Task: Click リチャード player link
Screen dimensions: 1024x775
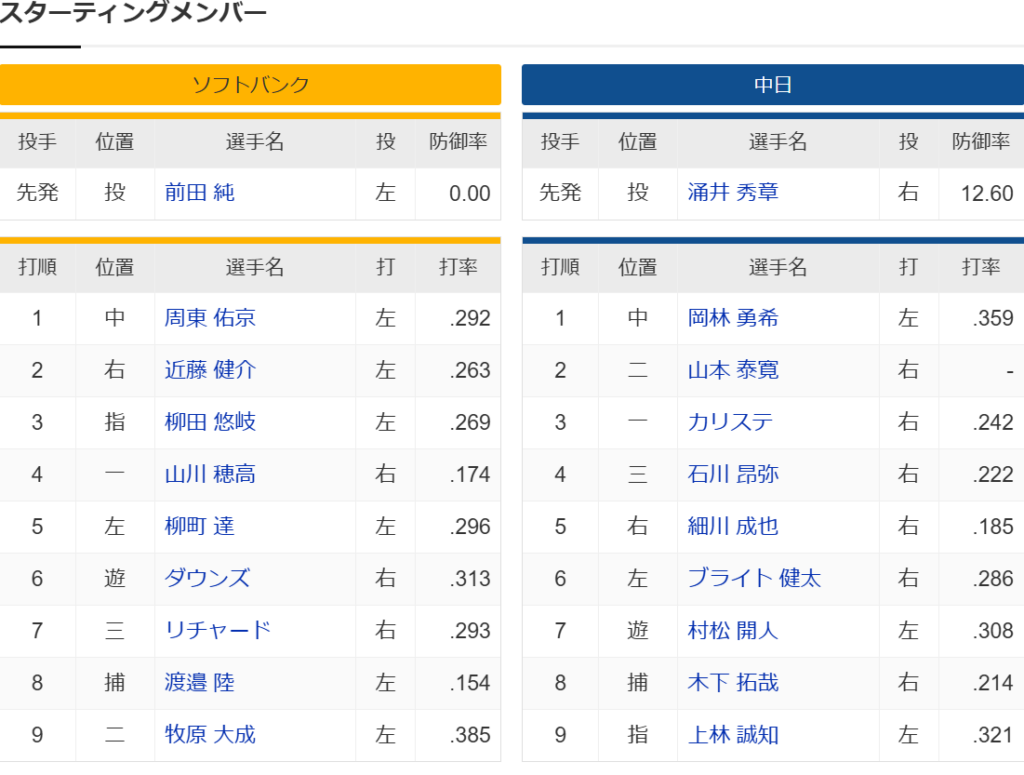Action: coord(217,630)
